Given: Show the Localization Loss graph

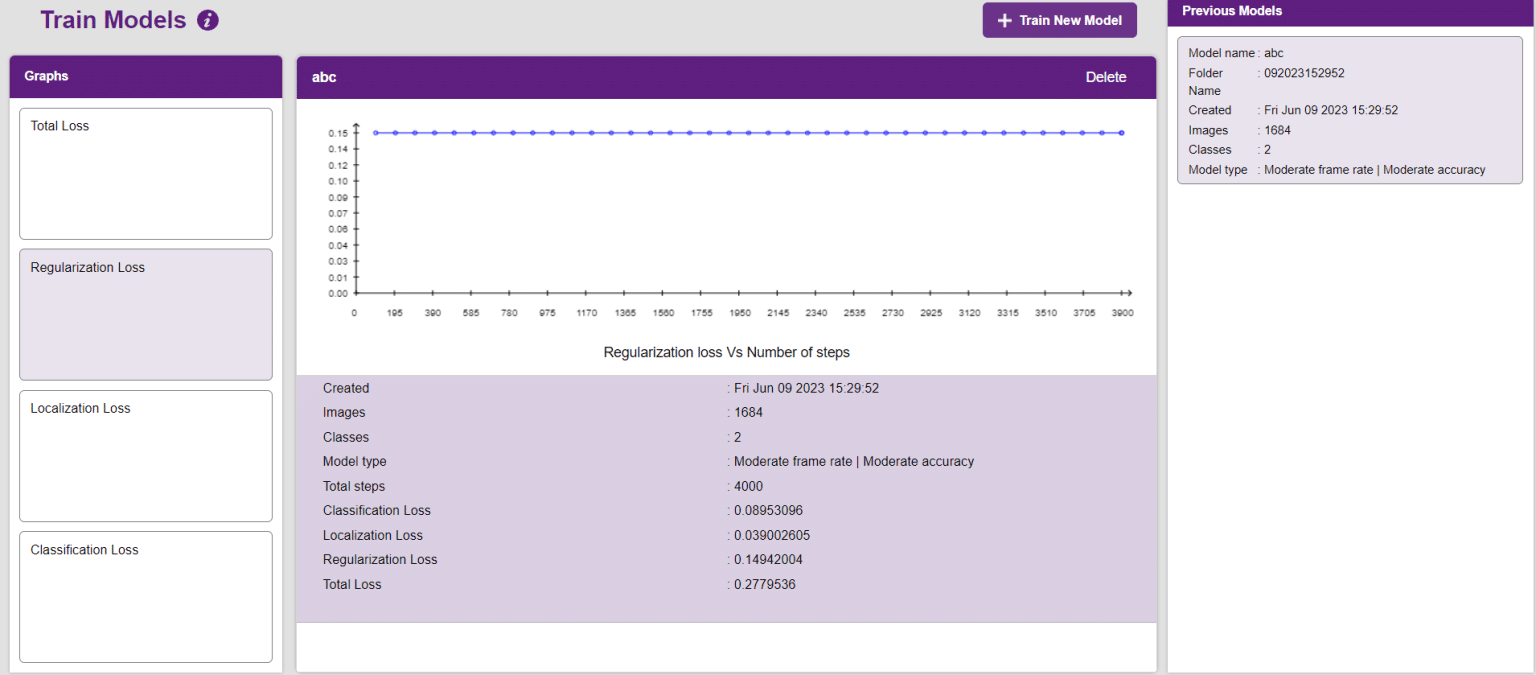Looking at the screenshot, I should (145, 456).
